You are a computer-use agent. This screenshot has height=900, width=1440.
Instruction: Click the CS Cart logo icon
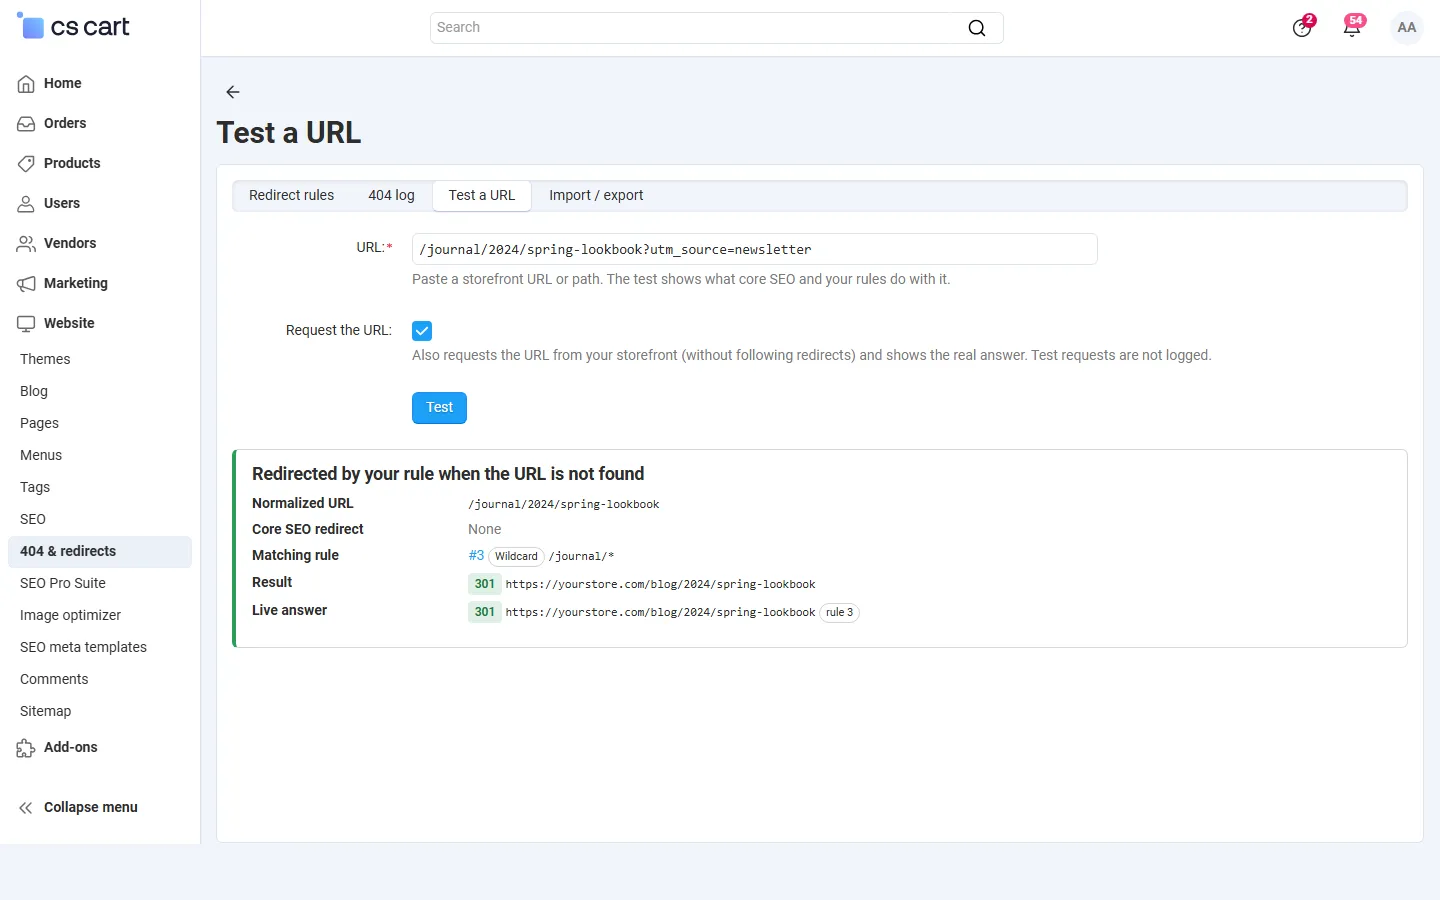pos(31,26)
